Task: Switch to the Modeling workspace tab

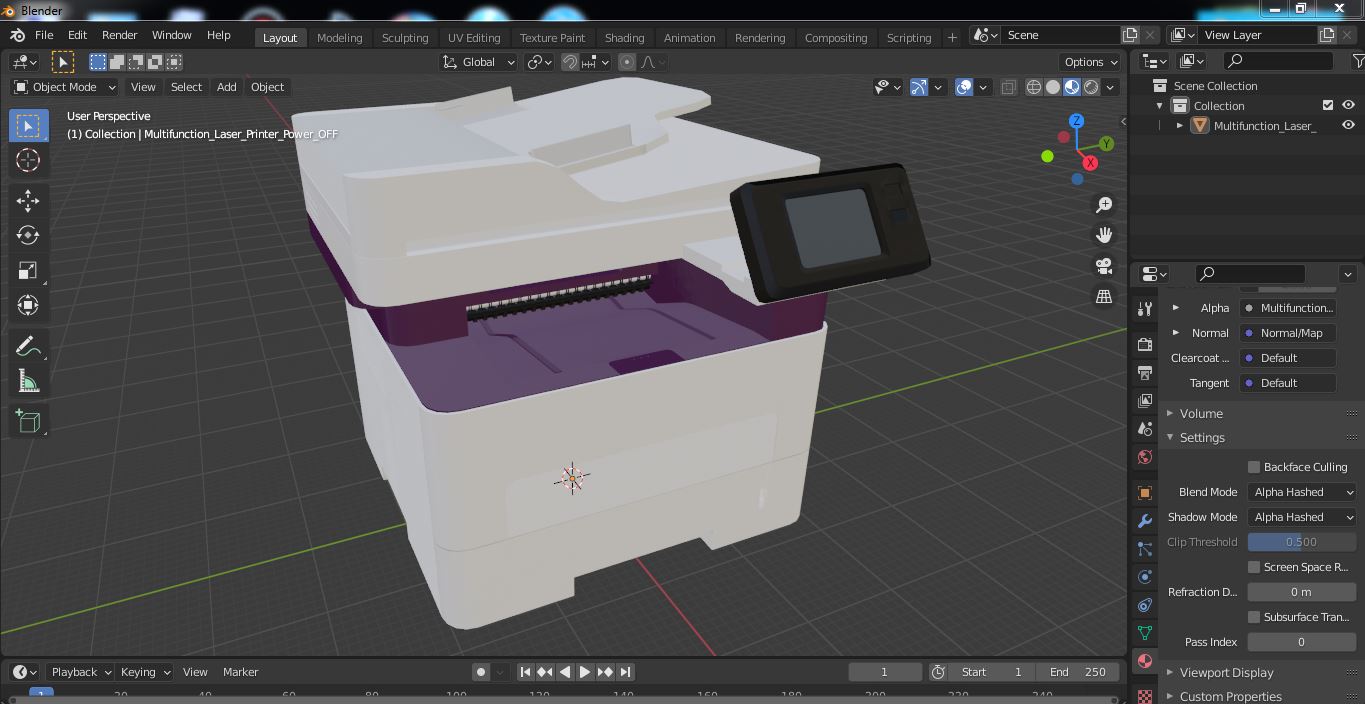Action: pos(339,37)
